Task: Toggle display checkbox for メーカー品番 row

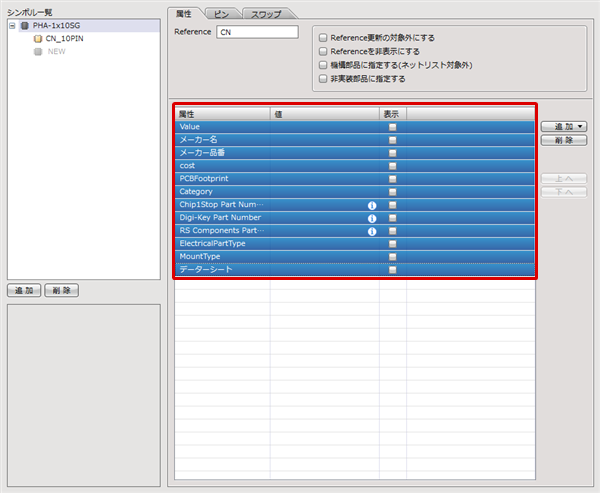Action: (x=393, y=153)
